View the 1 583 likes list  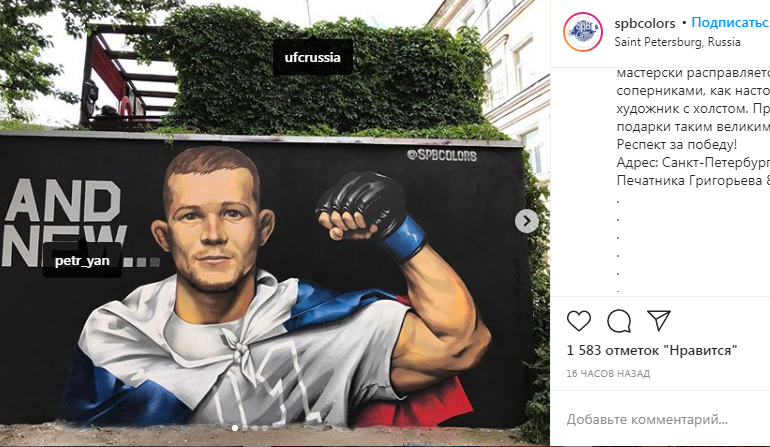pos(652,350)
